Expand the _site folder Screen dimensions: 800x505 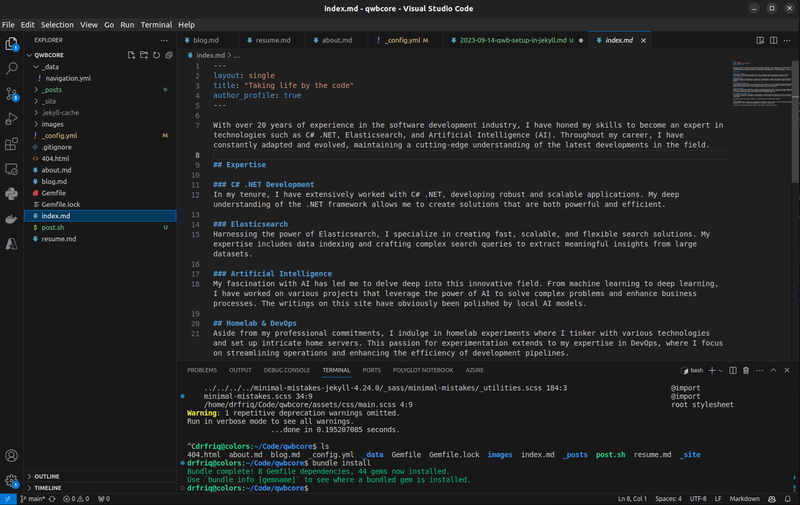pos(36,101)
